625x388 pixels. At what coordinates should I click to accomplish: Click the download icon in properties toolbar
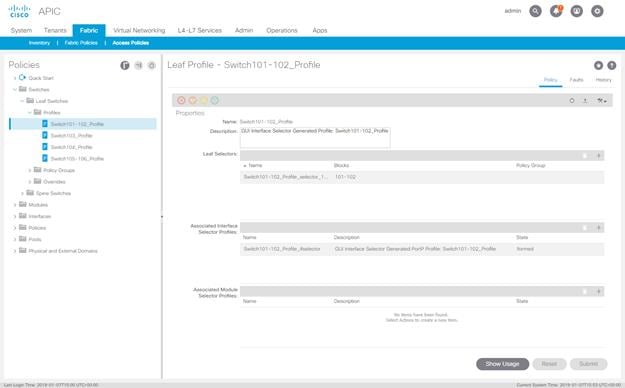pyautogui.click(x=585, y=100)
